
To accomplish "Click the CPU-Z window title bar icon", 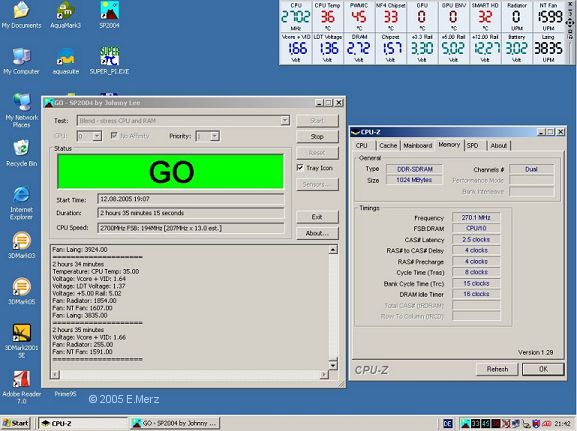I will point(355,132).
